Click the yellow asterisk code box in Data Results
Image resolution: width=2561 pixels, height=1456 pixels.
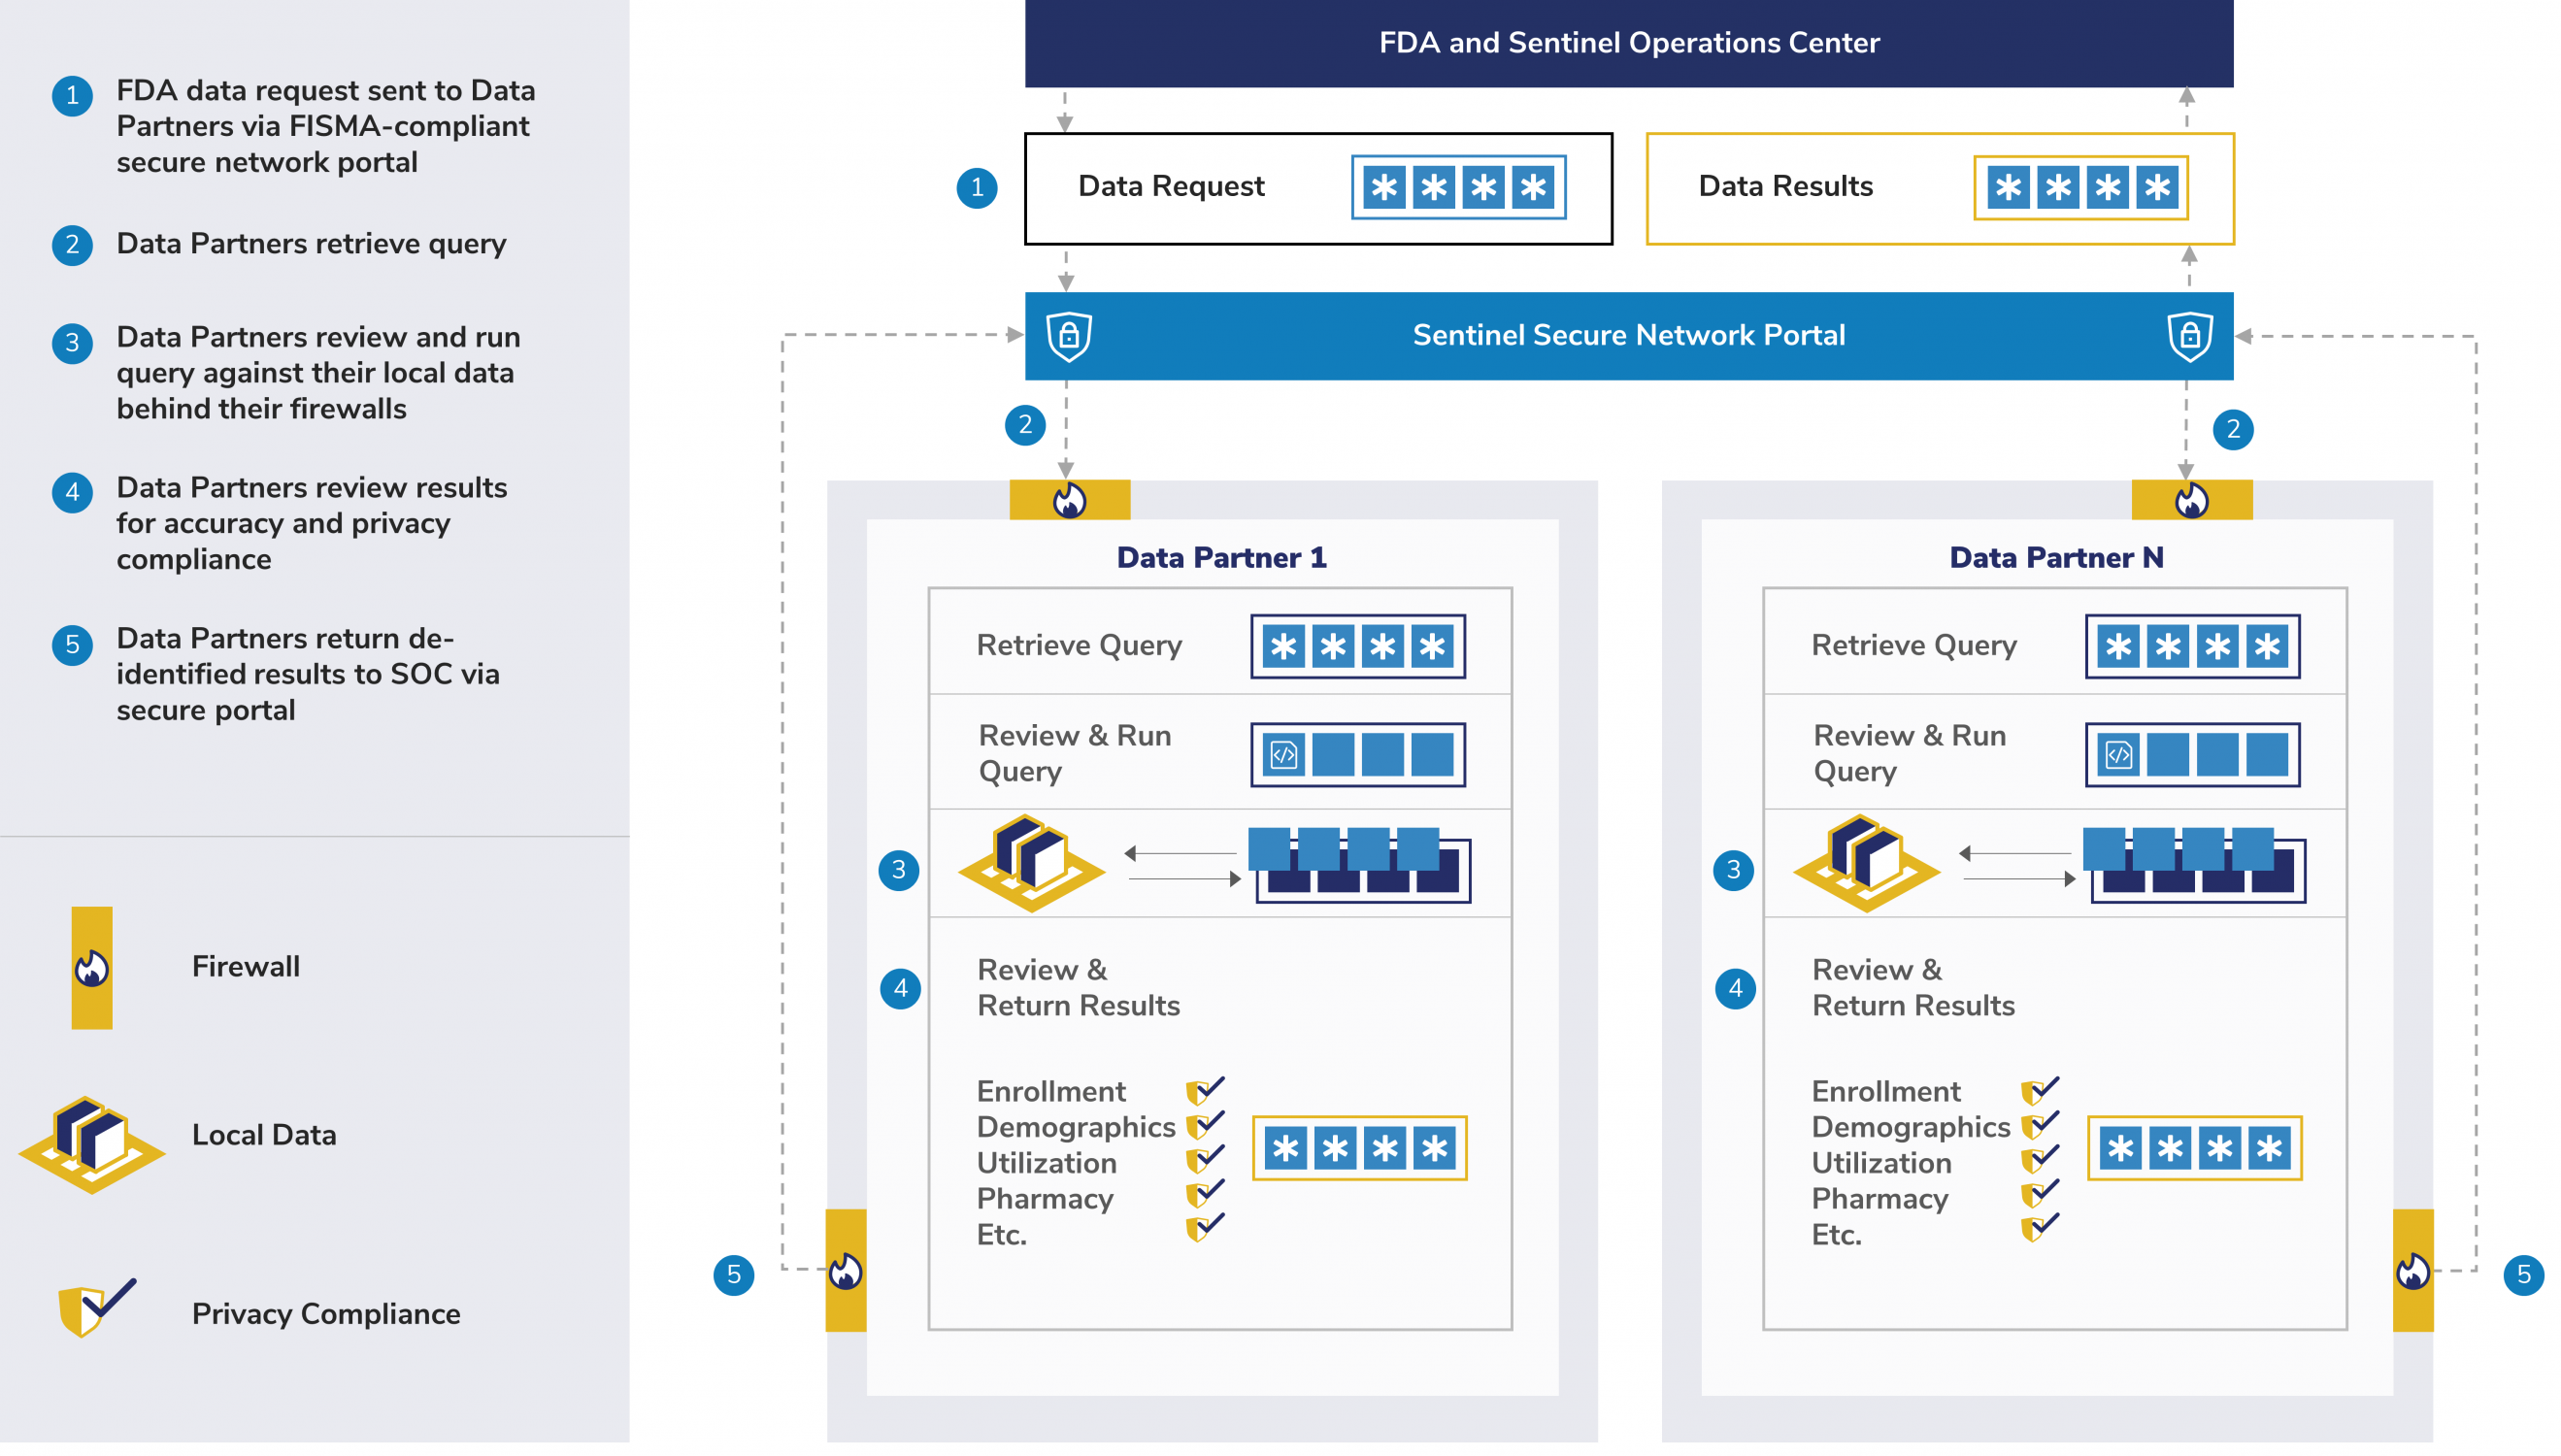[2081, 187]
